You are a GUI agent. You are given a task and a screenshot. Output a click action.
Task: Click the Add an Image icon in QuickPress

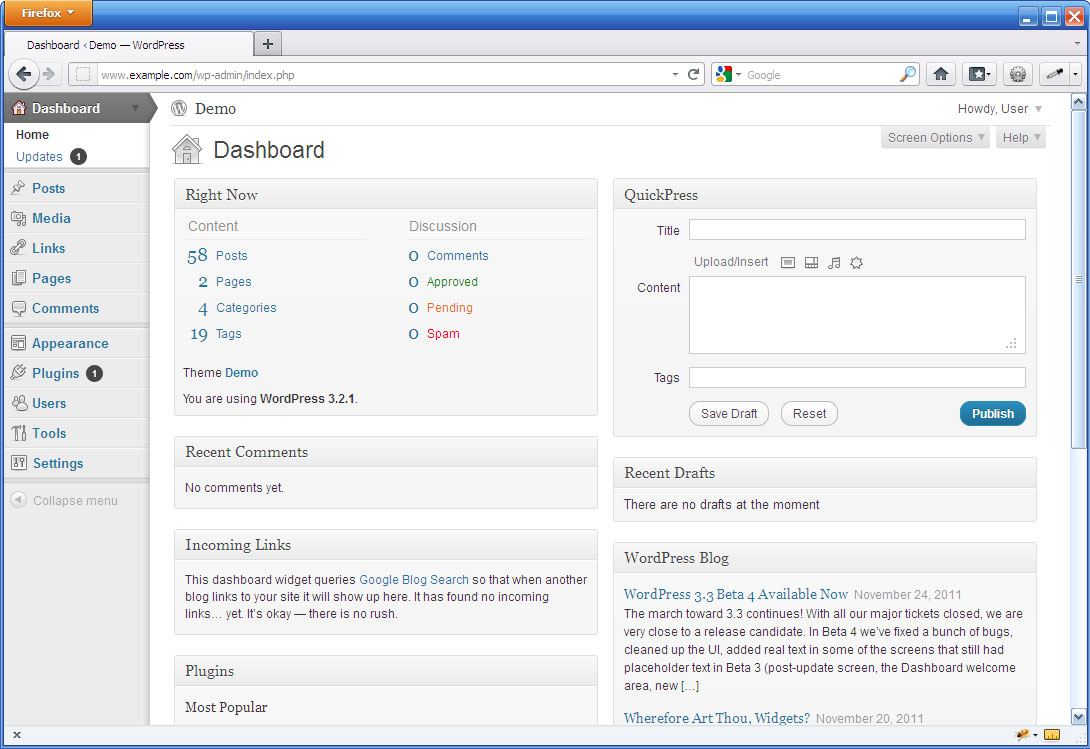pos(788,262)
